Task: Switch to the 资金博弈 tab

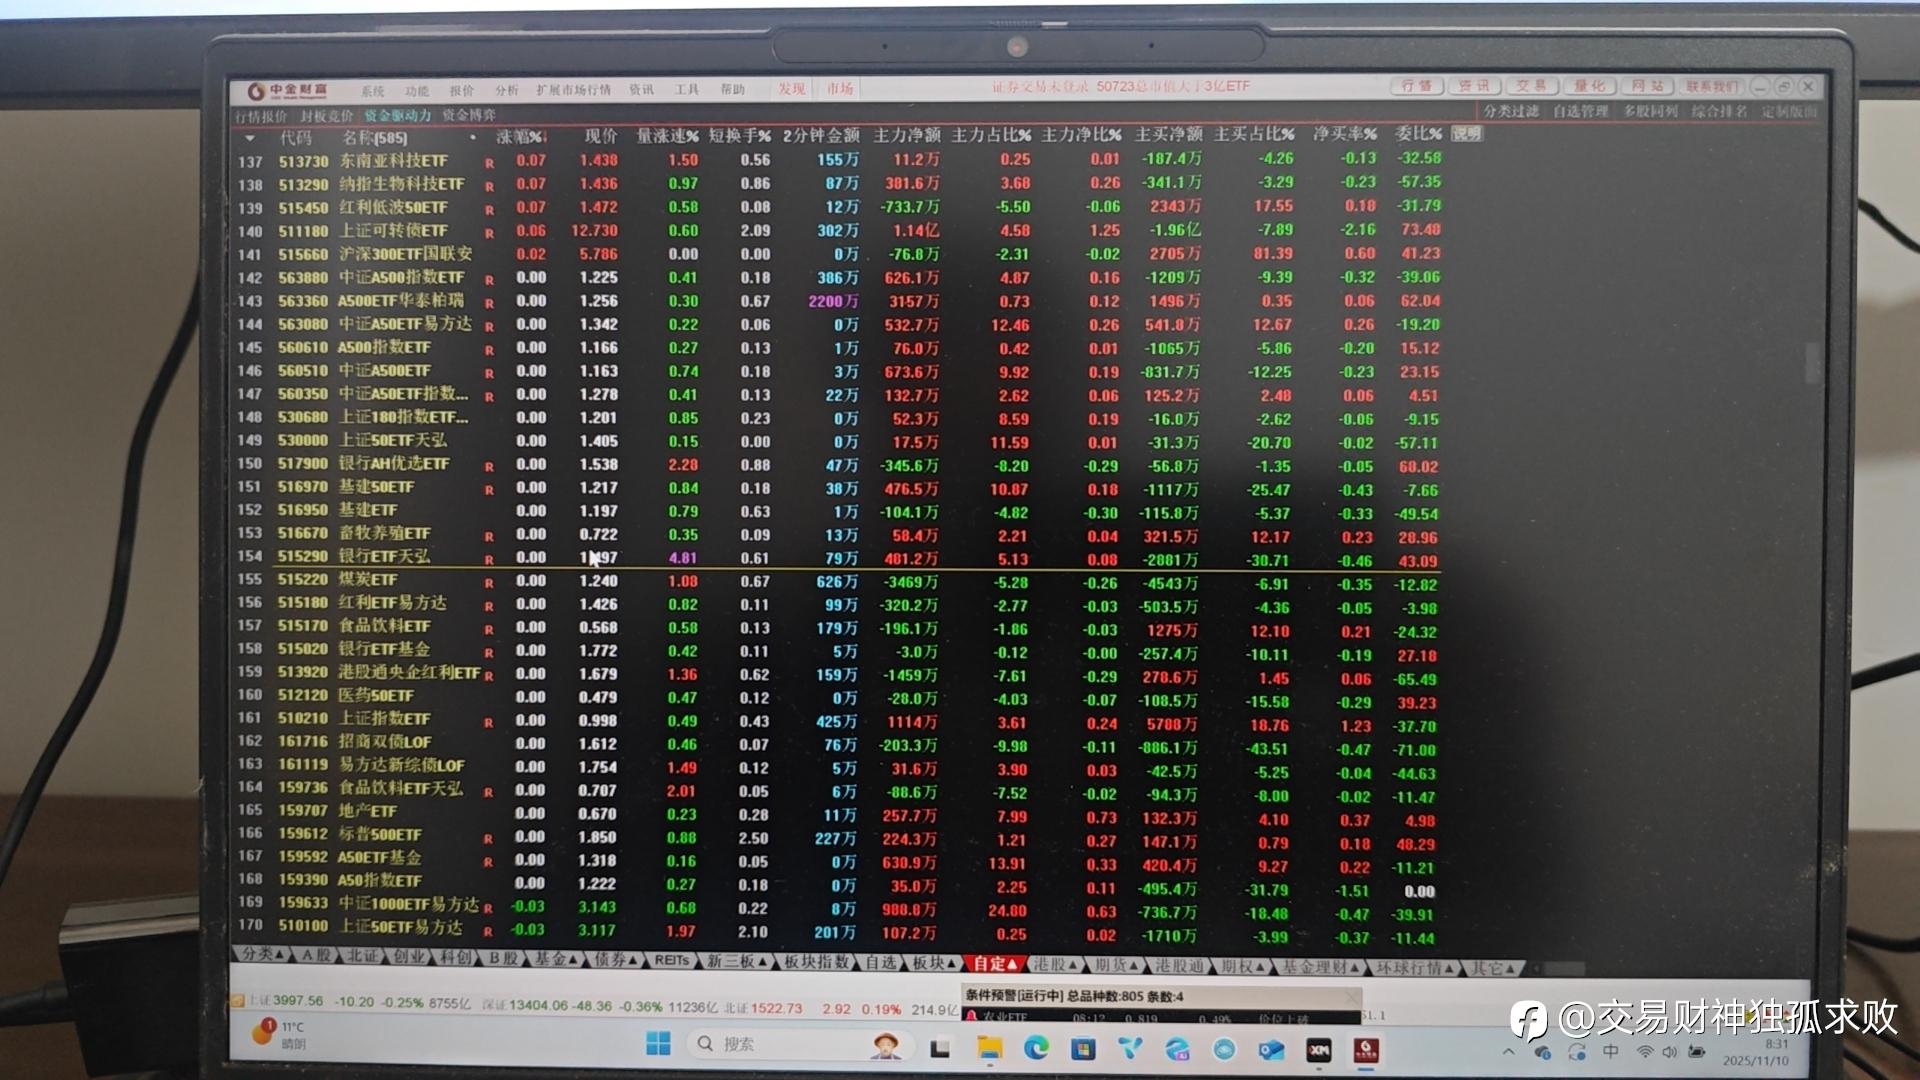Action: pos(468,115)
